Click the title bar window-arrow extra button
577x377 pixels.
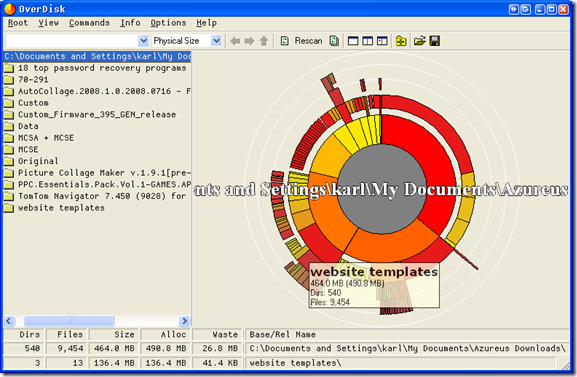coord(526,9)
